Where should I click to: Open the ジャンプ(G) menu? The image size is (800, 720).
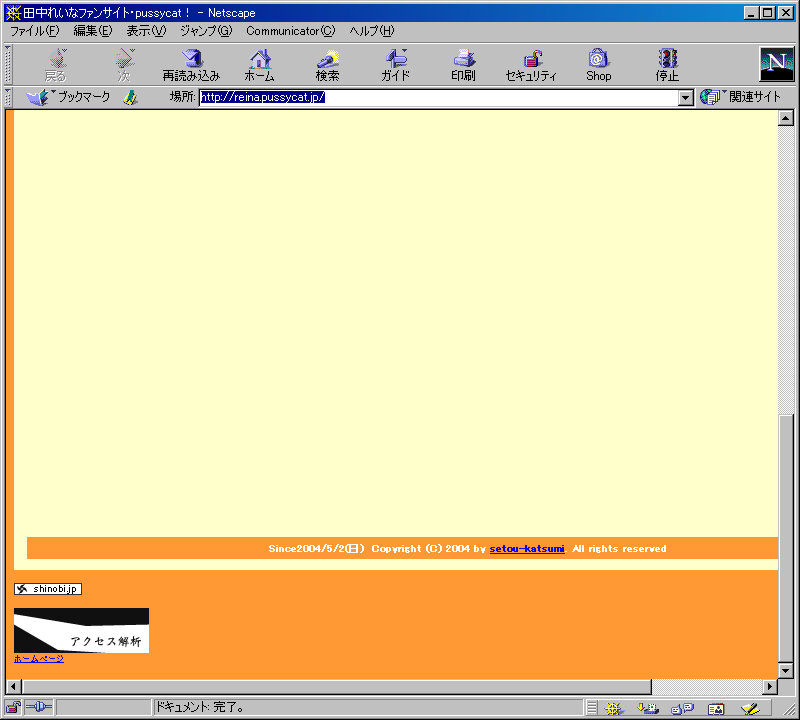(206, 31)
